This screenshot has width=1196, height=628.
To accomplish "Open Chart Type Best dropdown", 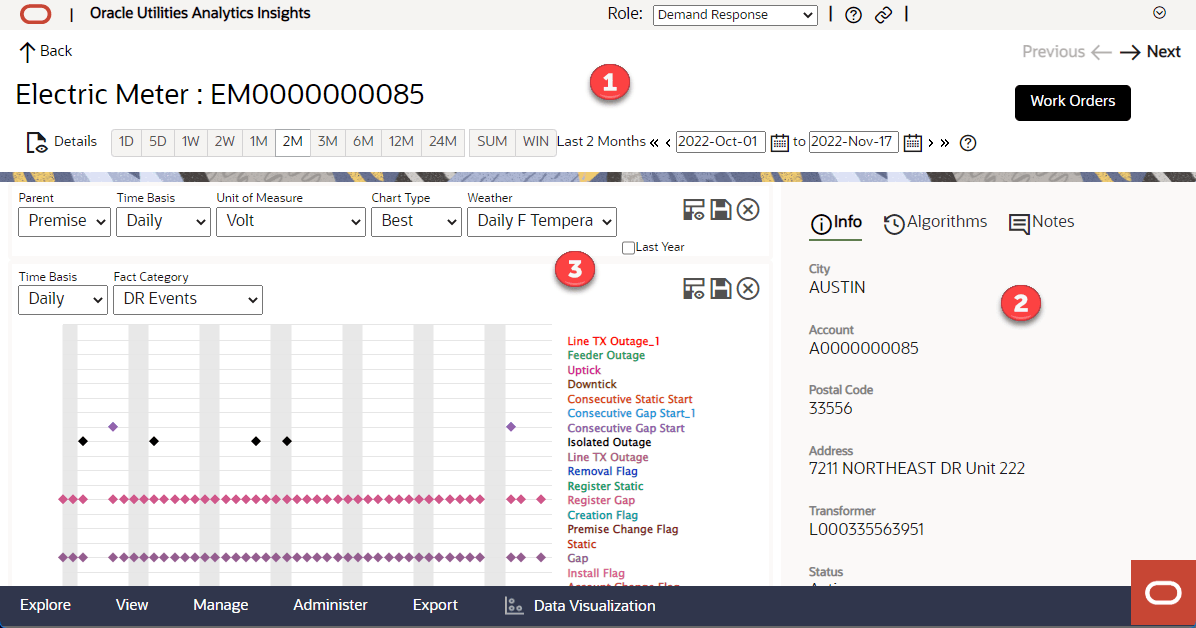I will pos(416,221).
